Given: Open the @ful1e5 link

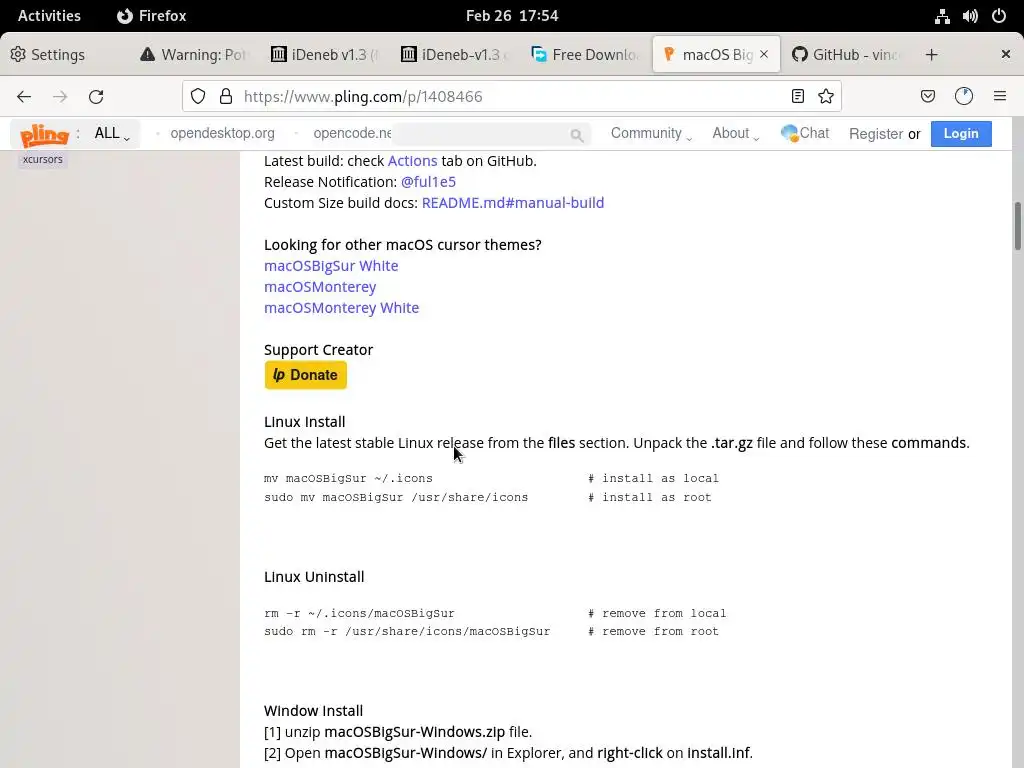Looking at the screenshot, I should [428, 182].
